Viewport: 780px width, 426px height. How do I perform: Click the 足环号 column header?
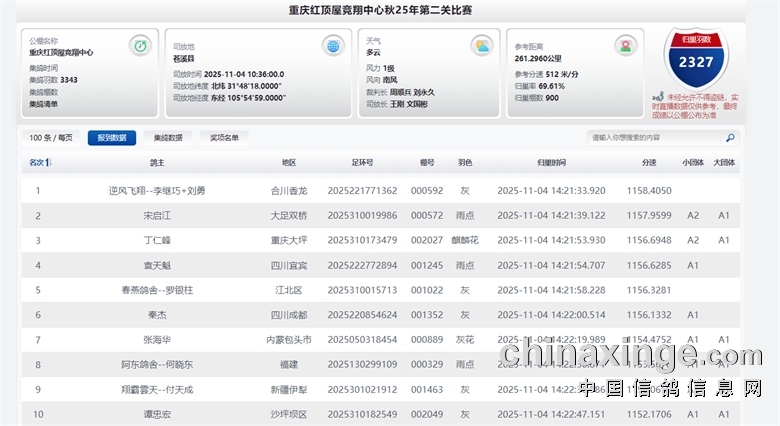[x=361, y=162]
